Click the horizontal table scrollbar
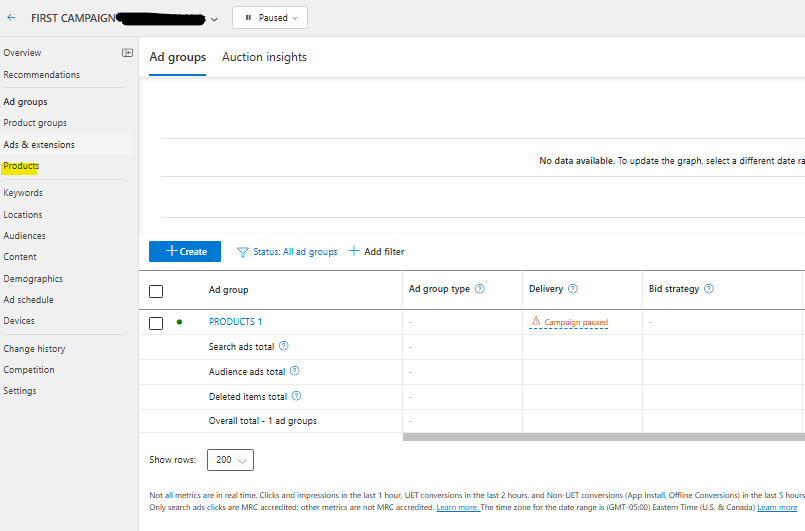The height and width of the screenshot is (531, 805). 604,437
